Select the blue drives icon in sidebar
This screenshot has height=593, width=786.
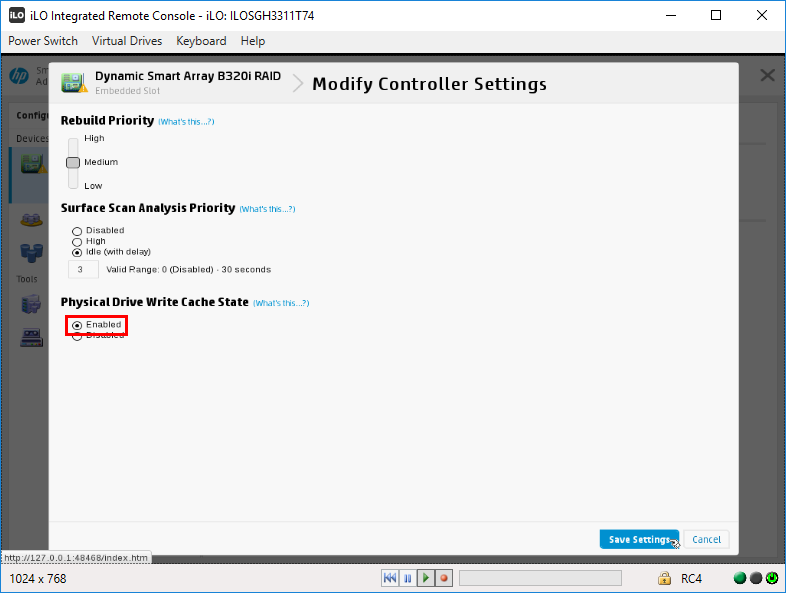[x=31, y=253]
